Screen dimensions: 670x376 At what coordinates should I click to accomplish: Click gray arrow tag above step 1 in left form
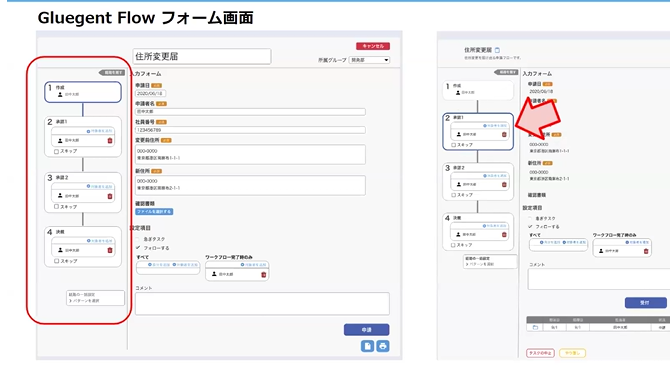coord(112,73)
